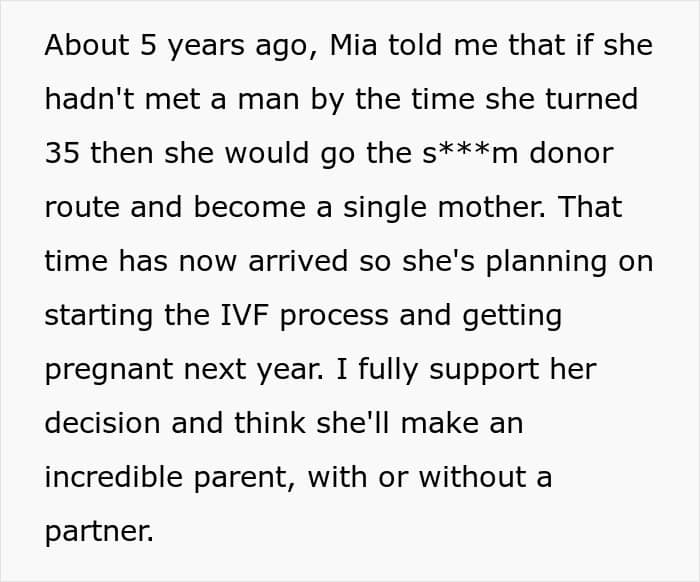Click the word "route"
This screenshot has height=582, width=700.
(82, 208)
